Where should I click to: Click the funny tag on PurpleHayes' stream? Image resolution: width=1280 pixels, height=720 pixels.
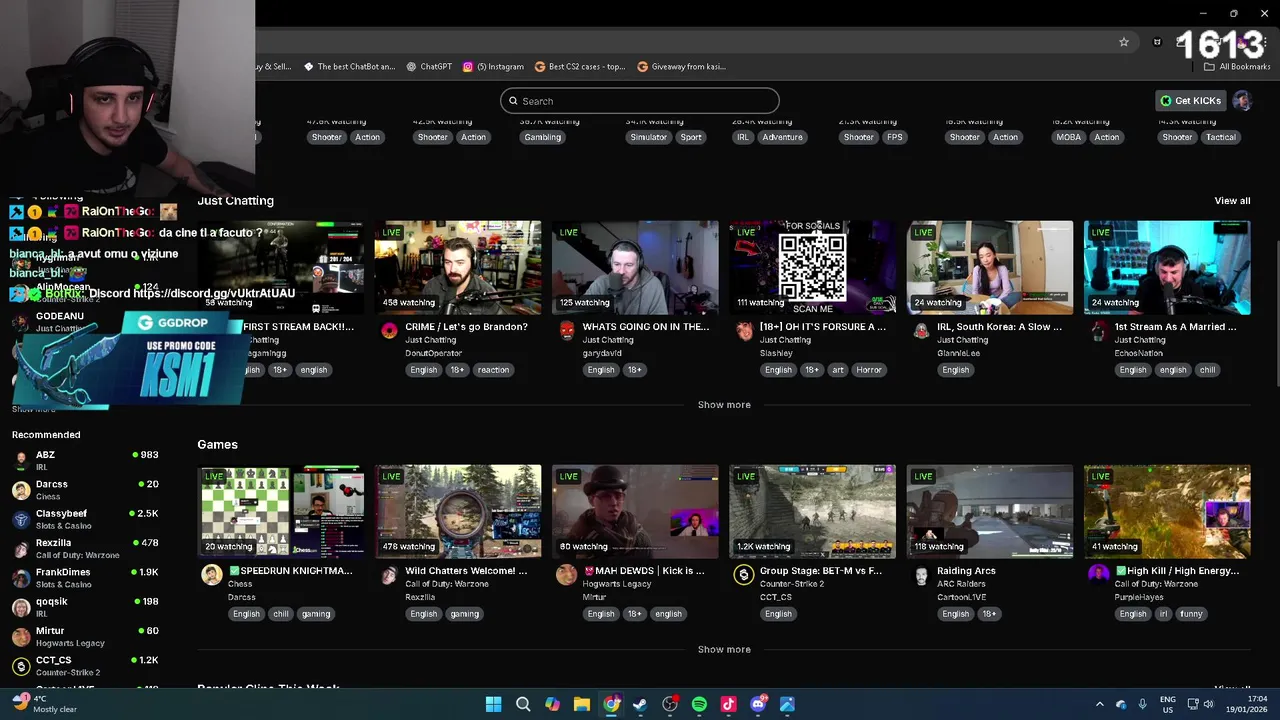point(1191,614)
